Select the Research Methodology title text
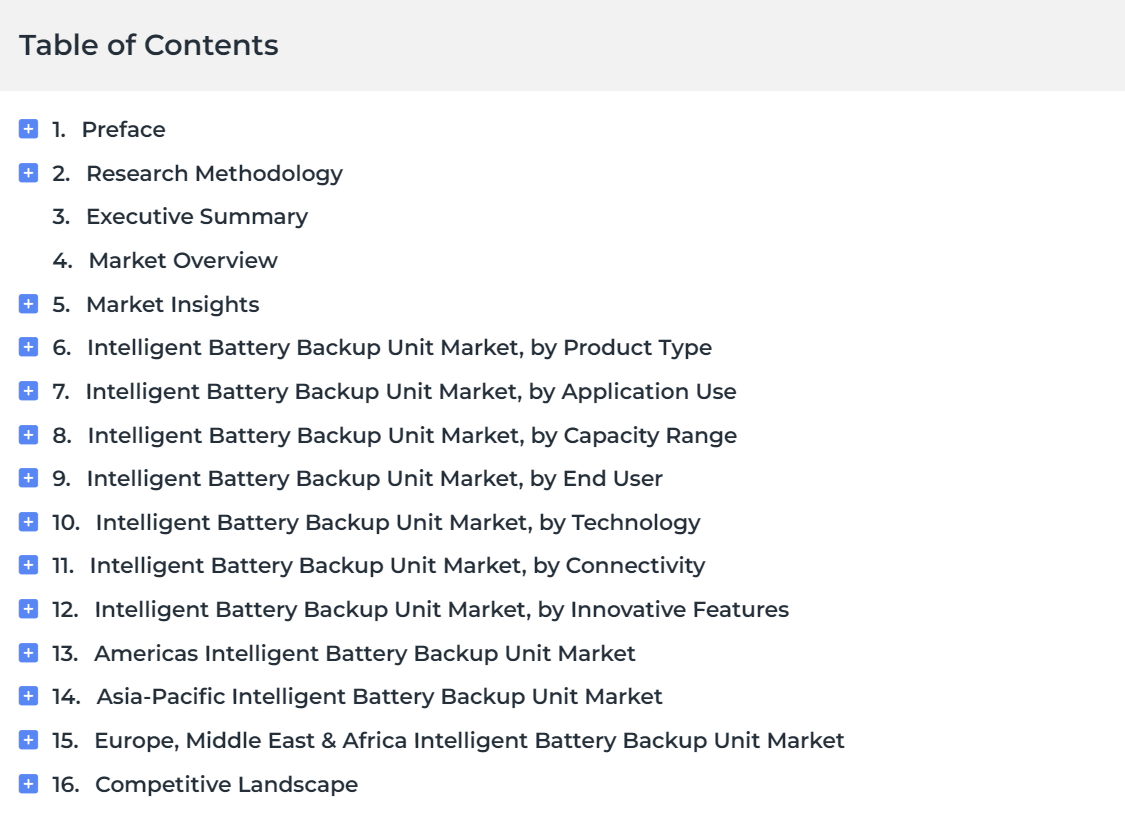Viewport: 1125px width, 814px height. [215, 174]
